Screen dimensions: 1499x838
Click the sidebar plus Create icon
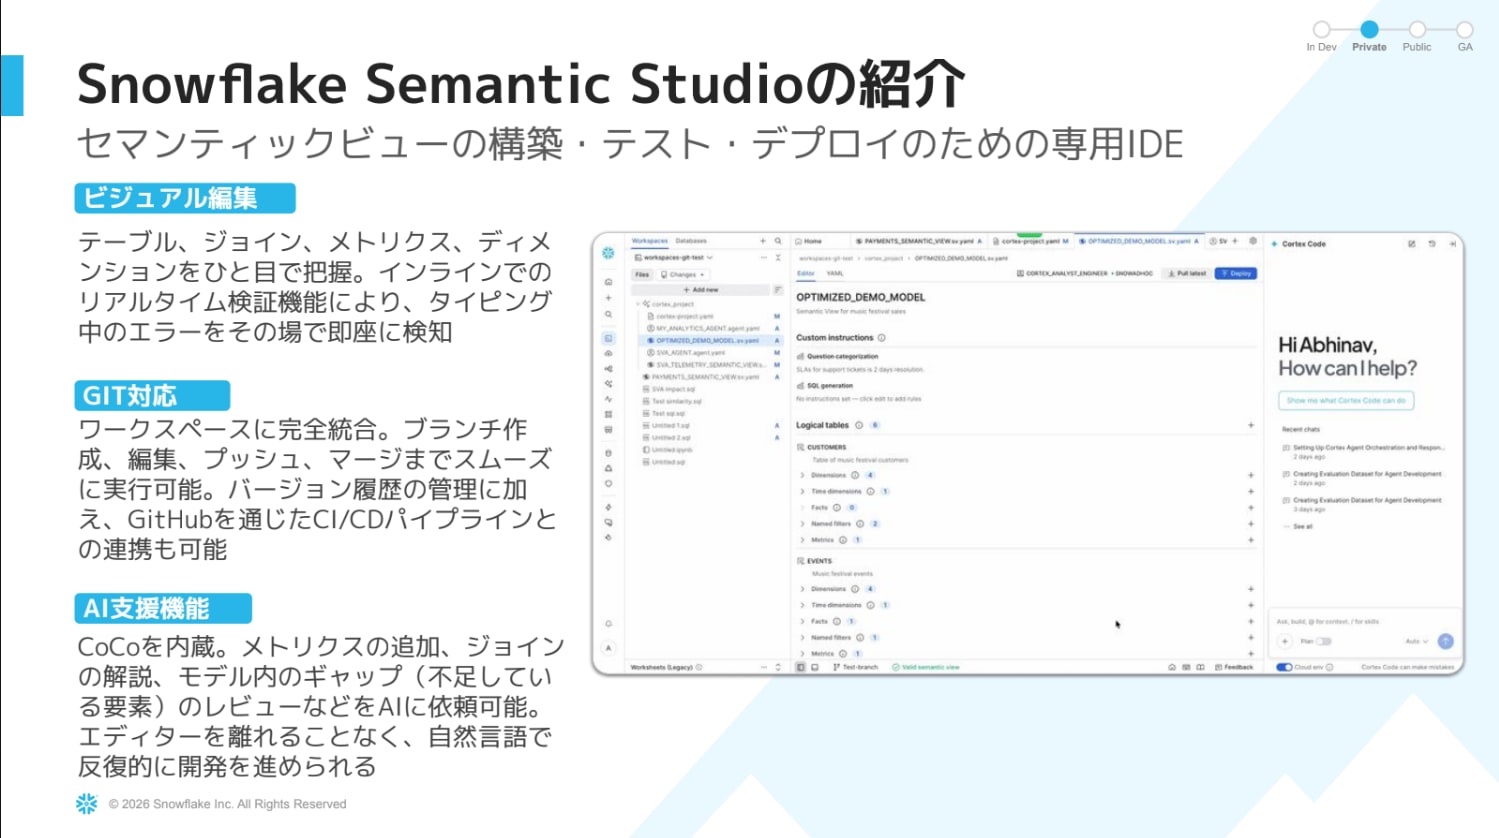[x=608, y=298]
